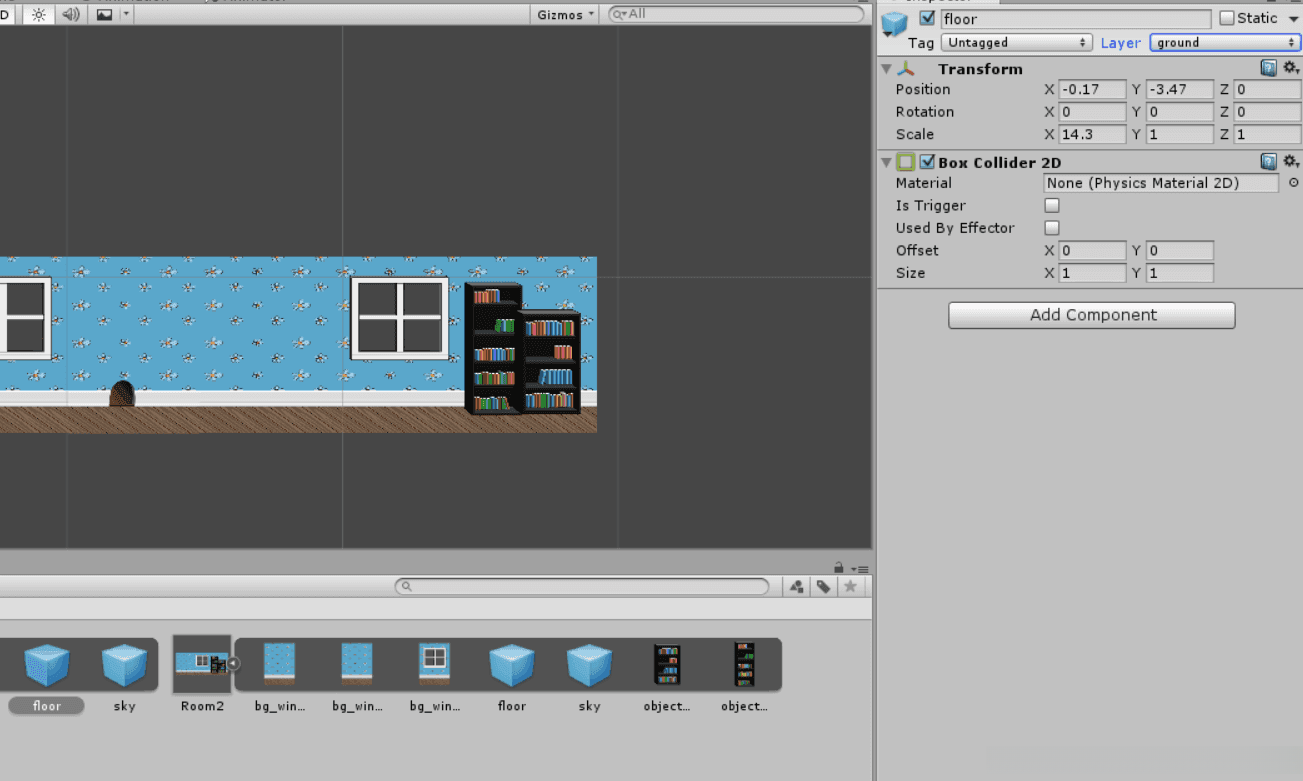Open the Tag dropdown showing Untagged
The height and width of the screenshot is (781, 1303).
(1017, 42)
